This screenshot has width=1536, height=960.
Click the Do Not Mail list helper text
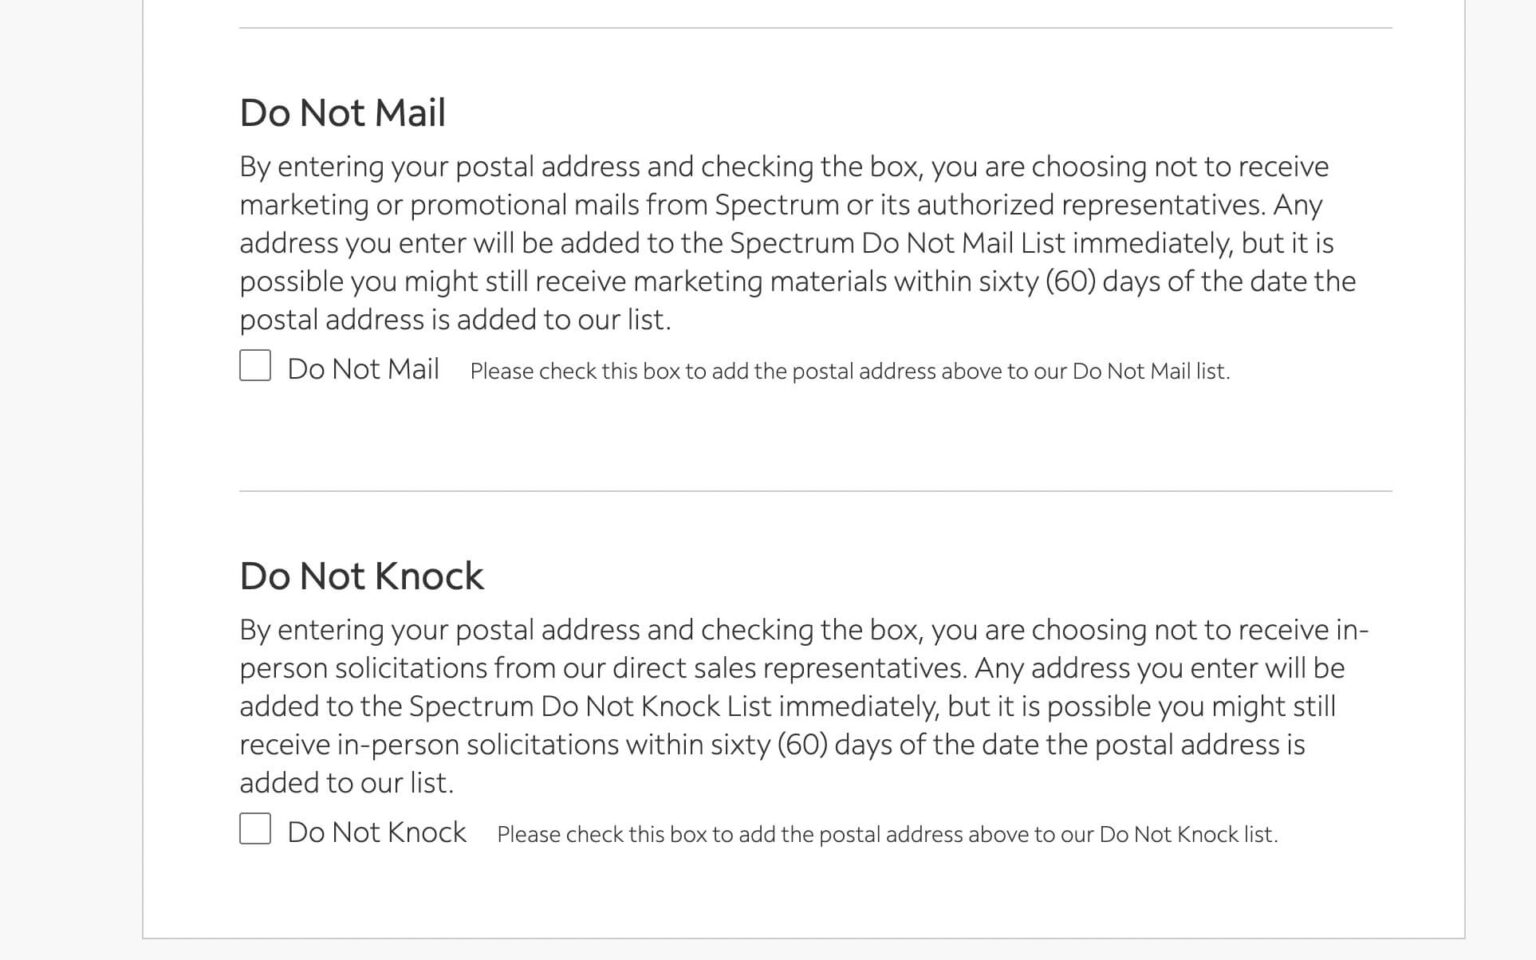(x=849, y=371)
